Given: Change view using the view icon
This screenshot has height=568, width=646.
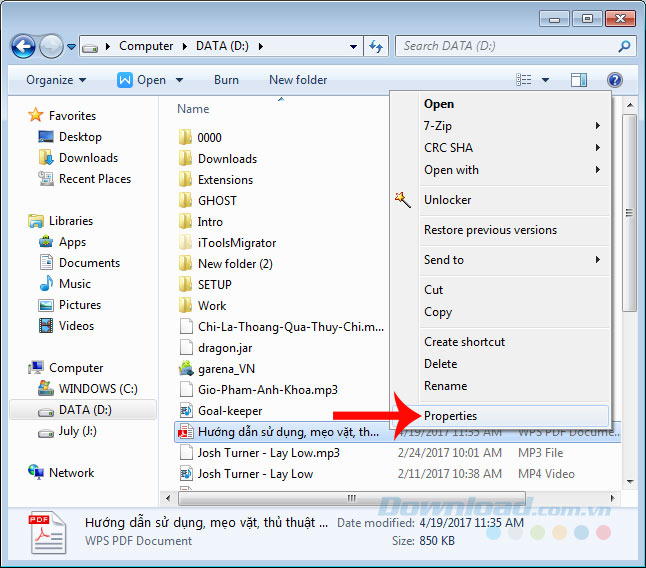Looking at the screenshot, I should point(524,80).
